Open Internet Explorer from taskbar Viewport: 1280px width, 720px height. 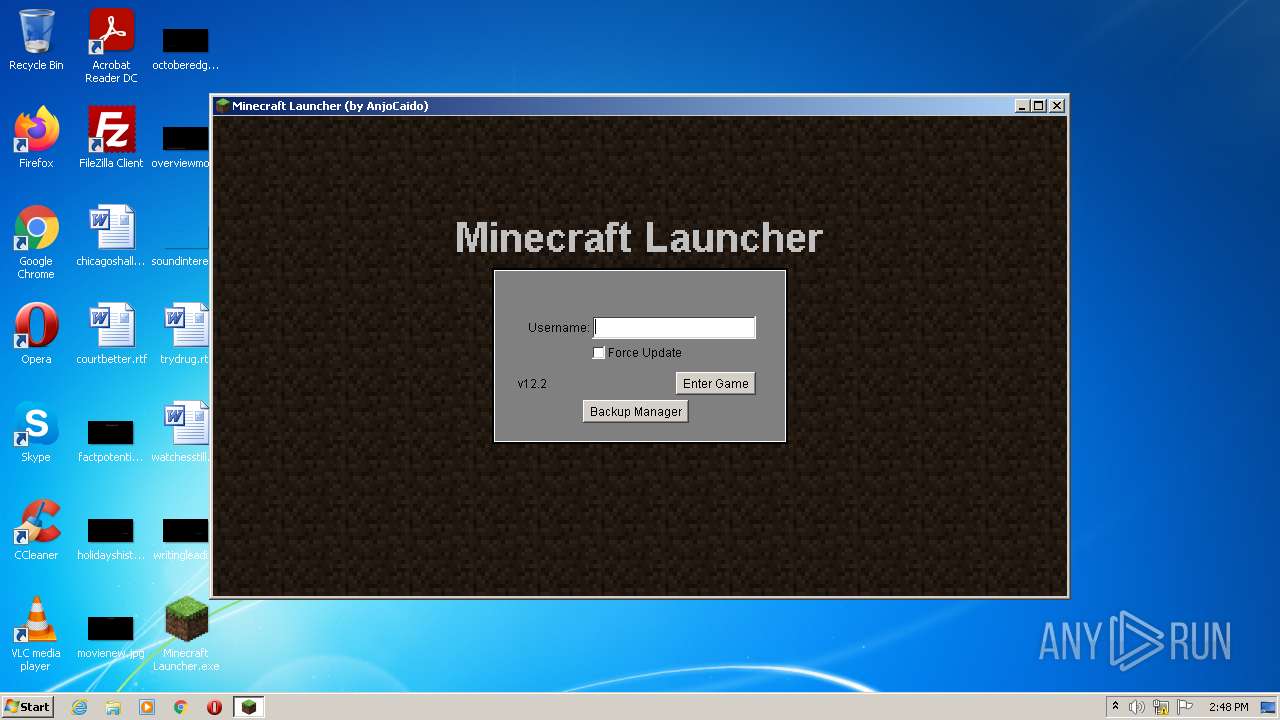pyautogui.click(x=79, y=707)
